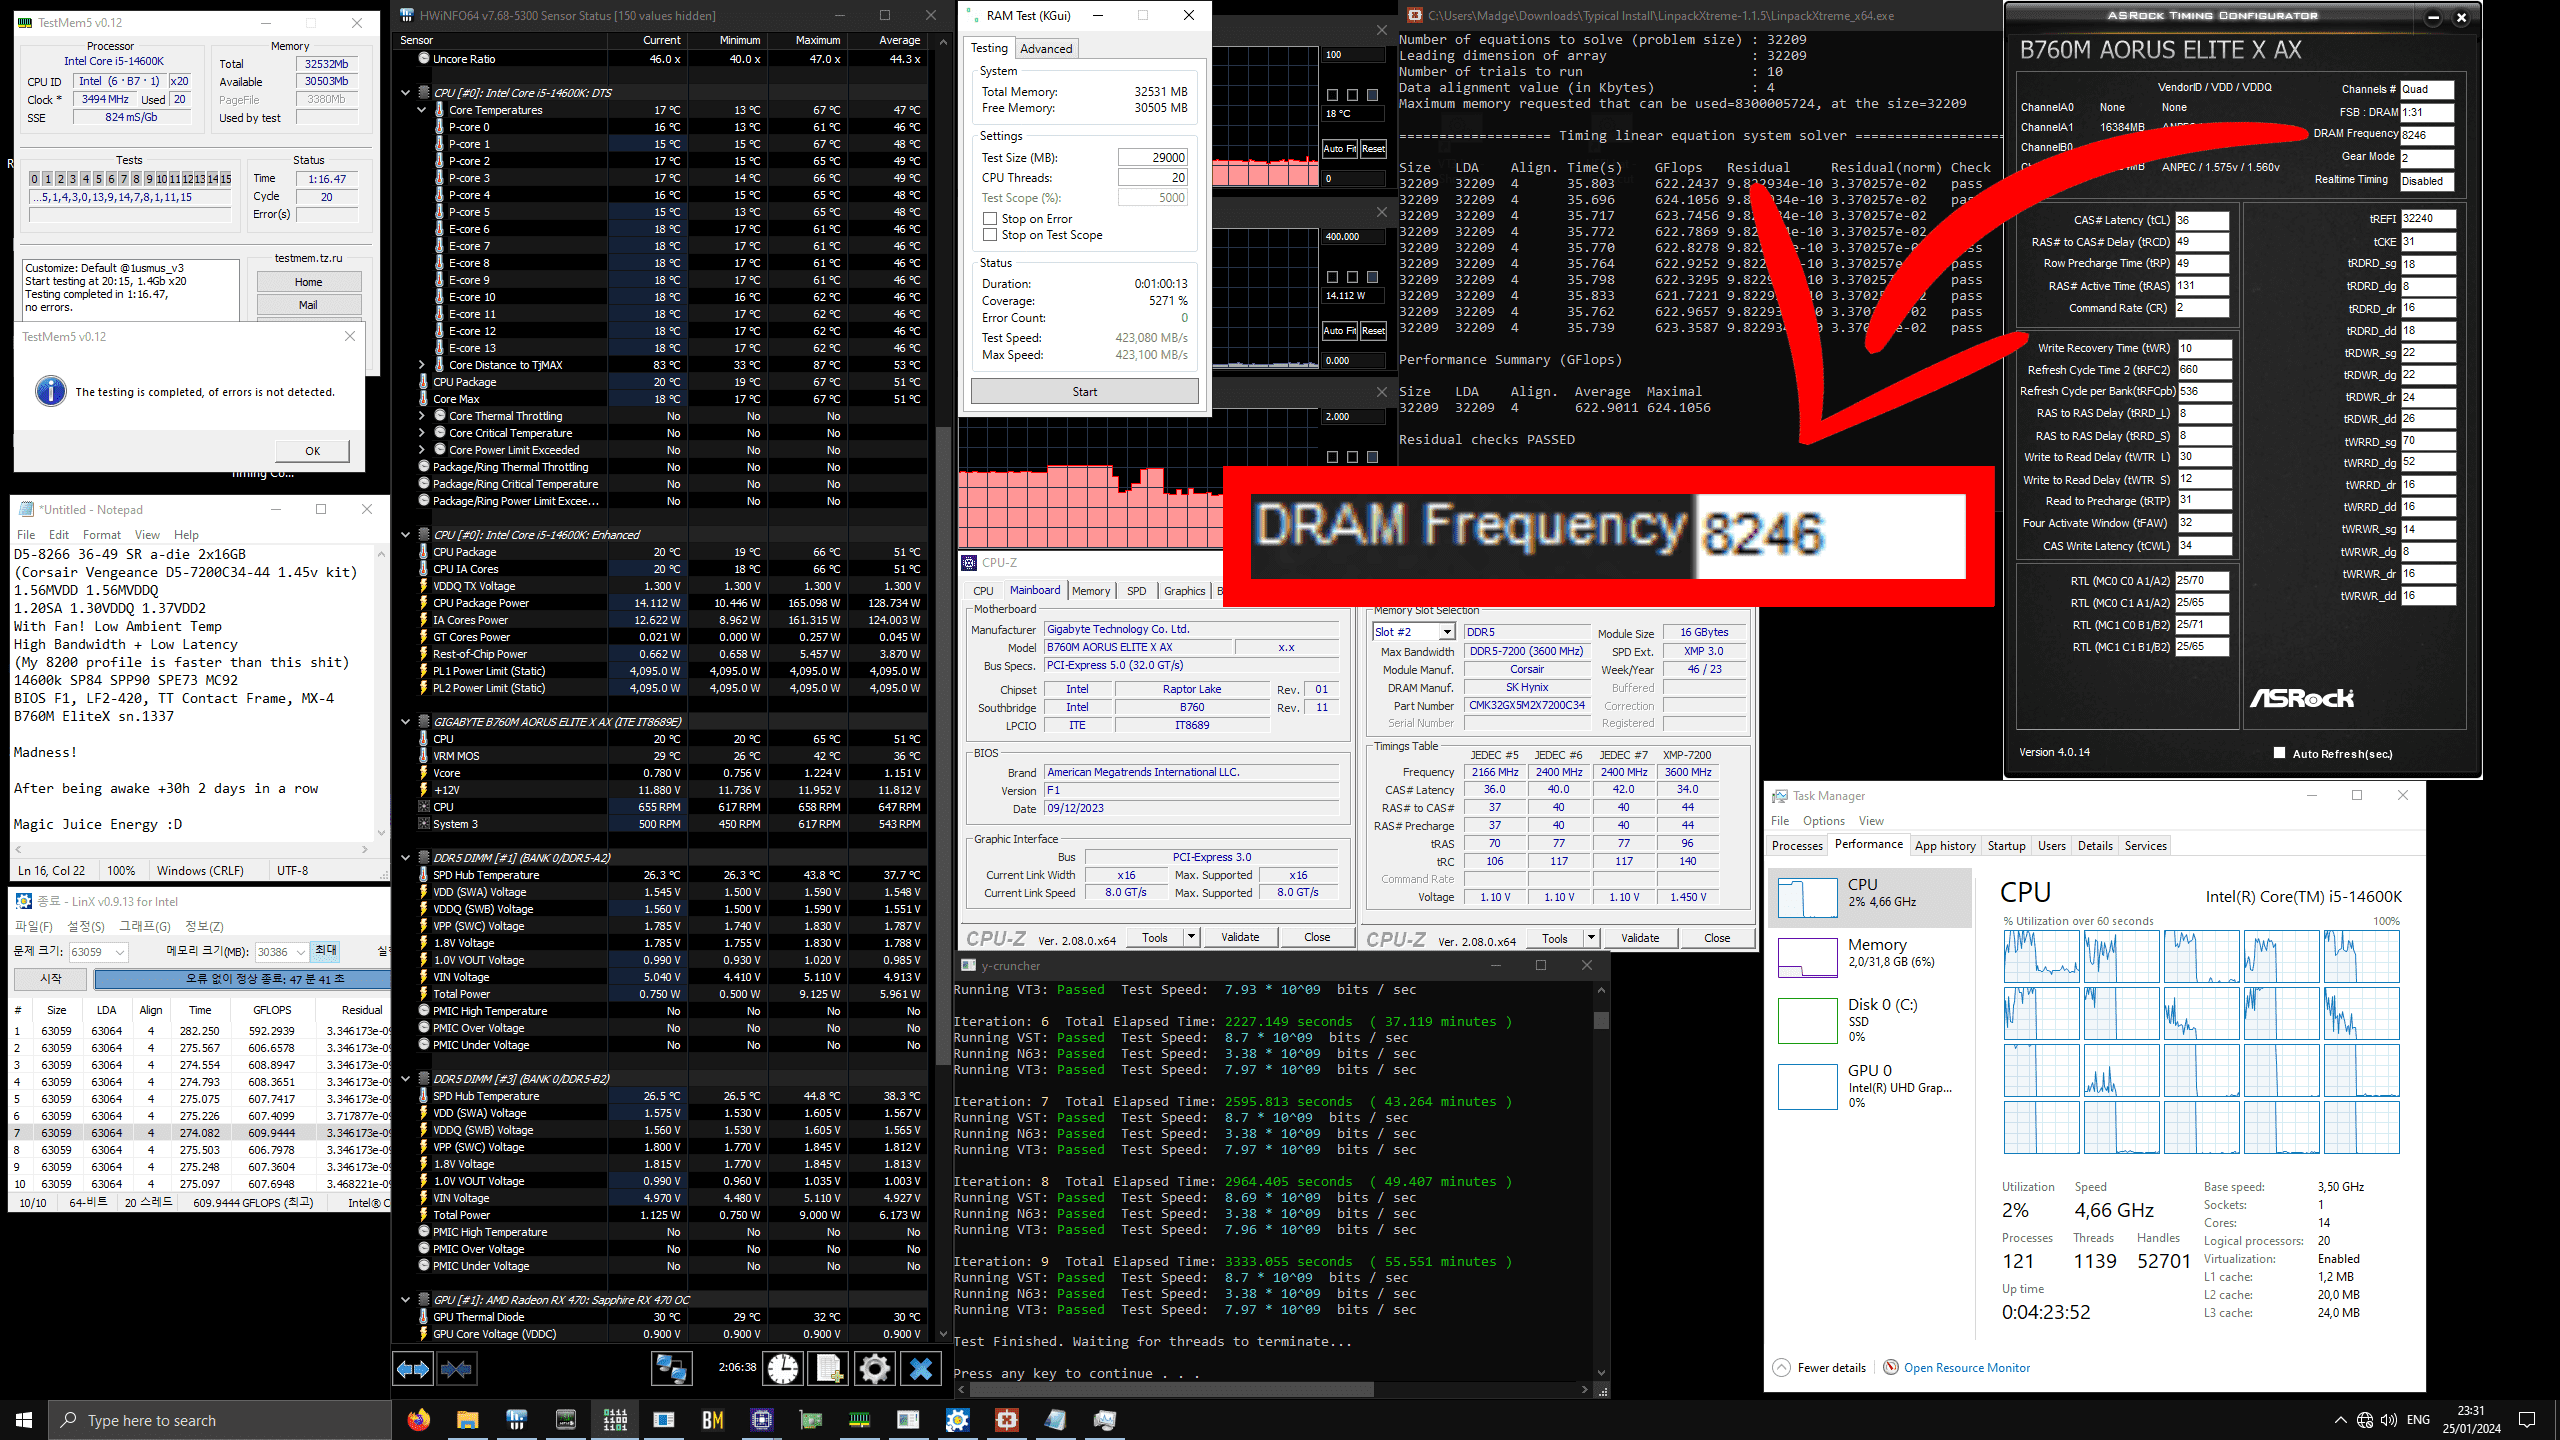Click Reset in the 14.112 W graph
The image size is (2560, 1440).
[1373, 330]
